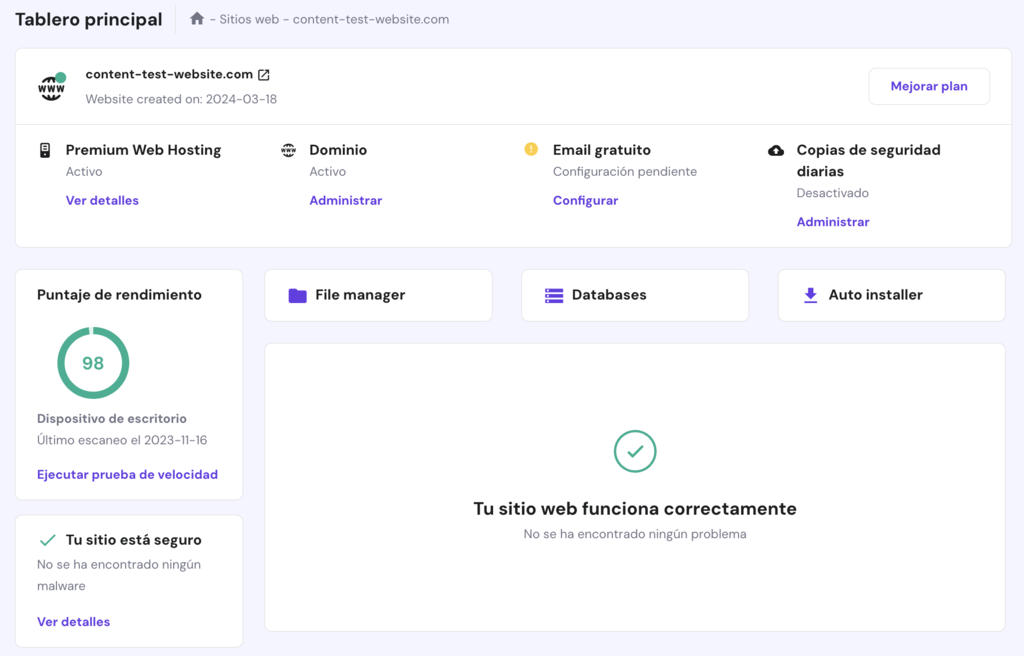Screen dimensions: 1024x656
Task: Run Ejecutar prueba de velocidad
Action: point(127,474)
